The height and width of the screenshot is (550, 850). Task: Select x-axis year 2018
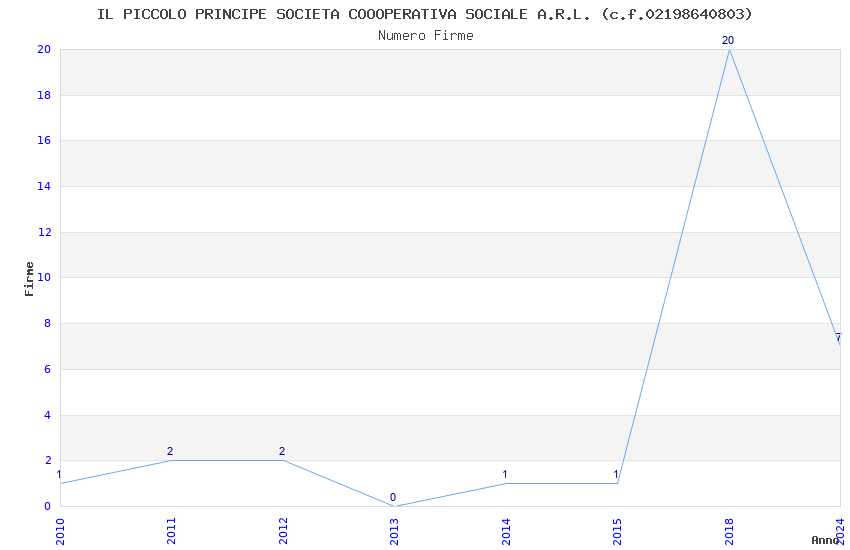coord(729,532)
